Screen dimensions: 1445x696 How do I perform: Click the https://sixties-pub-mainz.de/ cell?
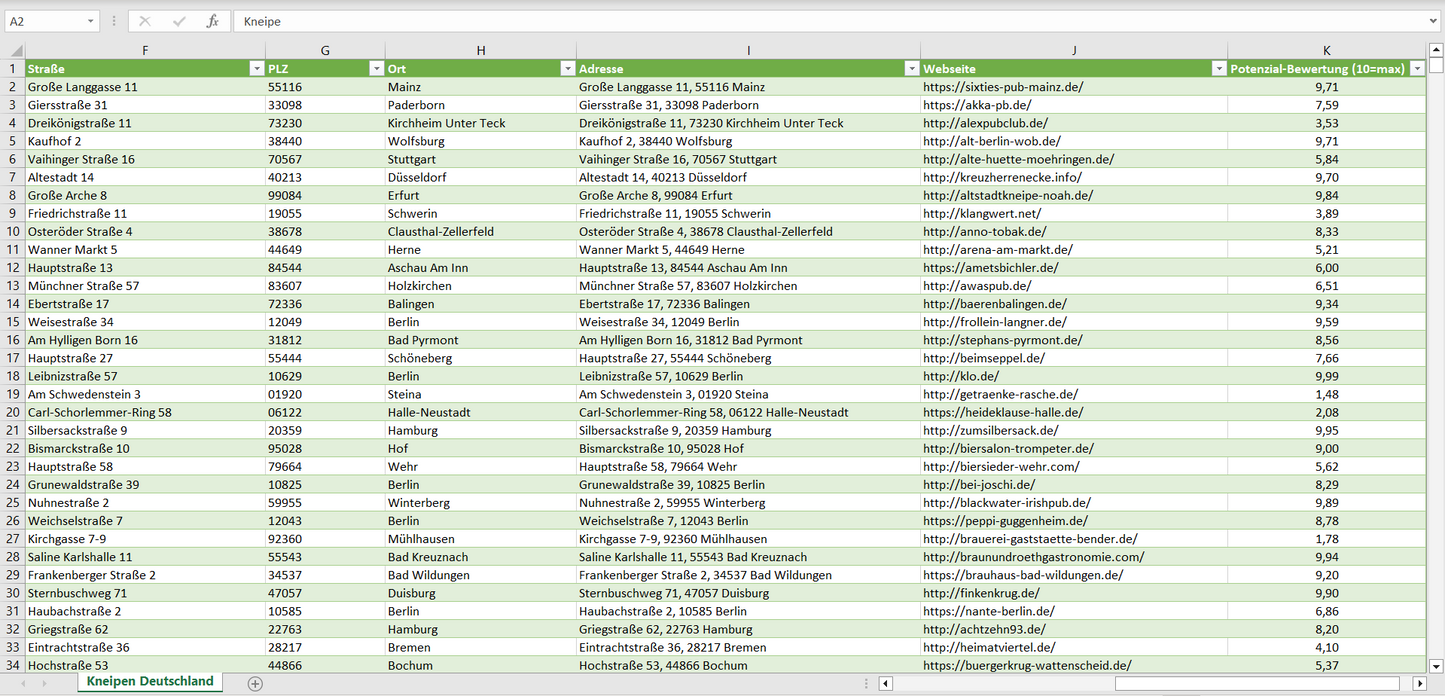(1003, 87)
